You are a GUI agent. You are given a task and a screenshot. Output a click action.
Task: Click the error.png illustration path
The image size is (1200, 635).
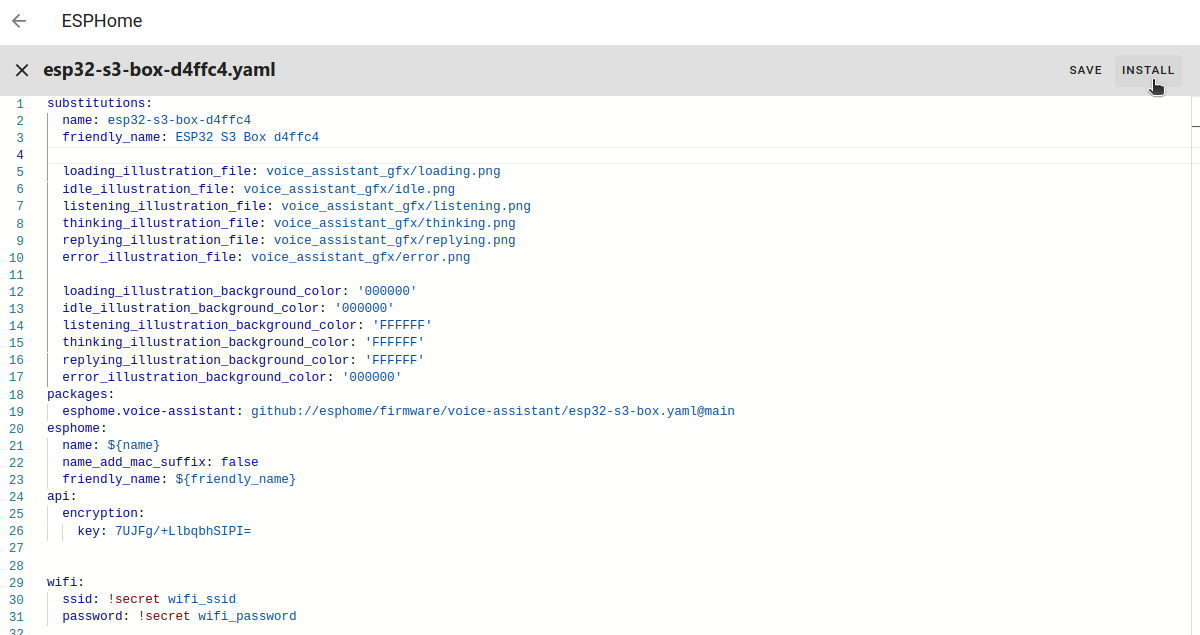(360, 257)
